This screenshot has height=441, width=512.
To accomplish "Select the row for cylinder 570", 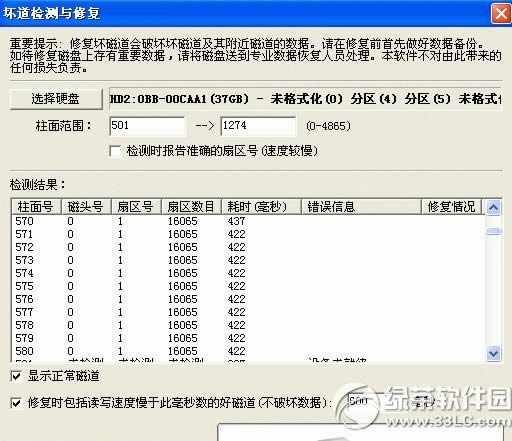I will pos(248,221).
